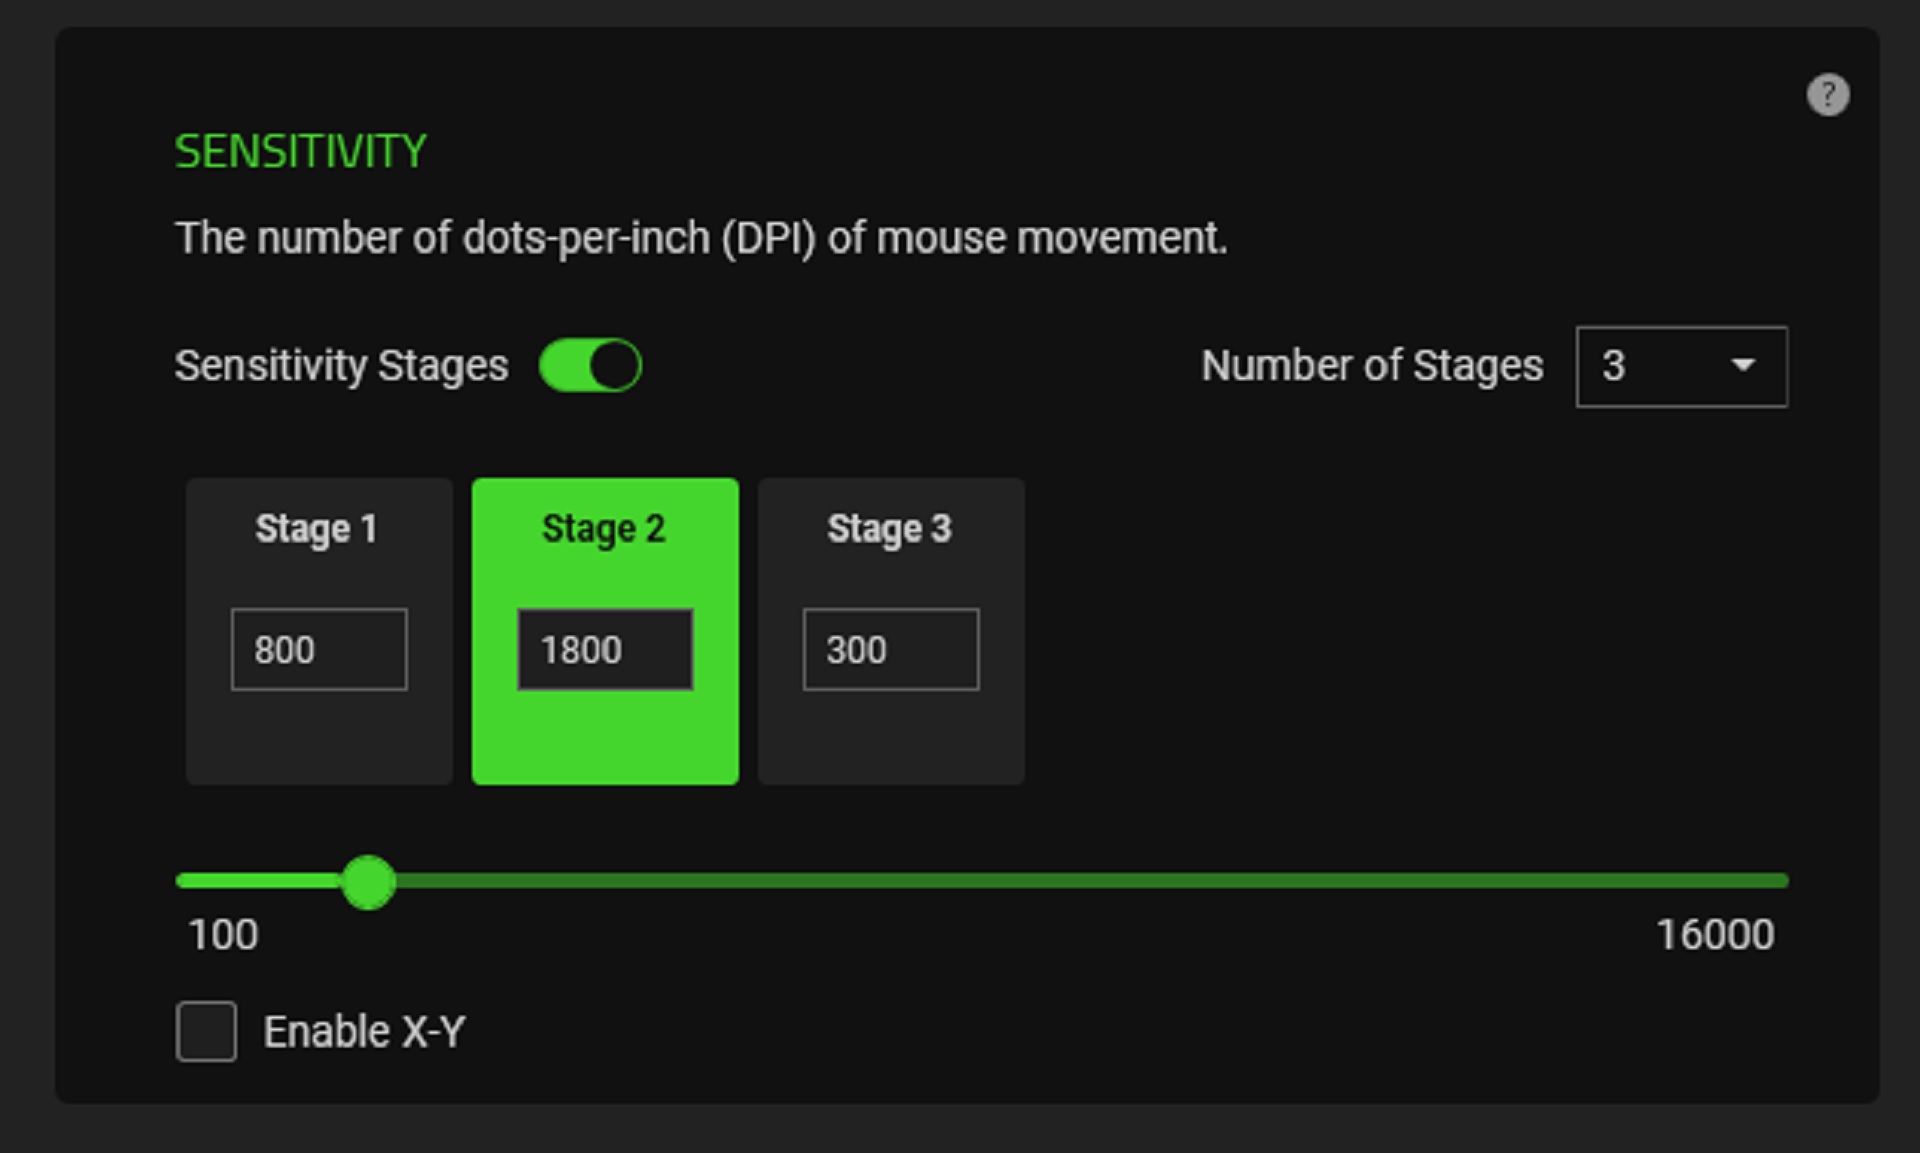Click the 16000 maximum DPI label

click(x=1715, y=935)
